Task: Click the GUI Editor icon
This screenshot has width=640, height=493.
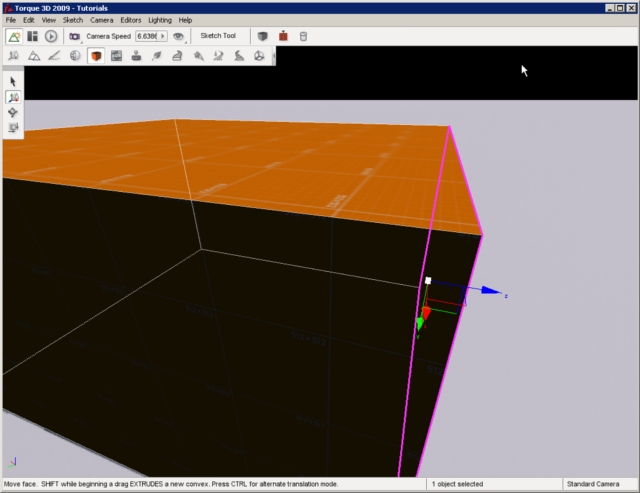Action: tap(33, 36)
